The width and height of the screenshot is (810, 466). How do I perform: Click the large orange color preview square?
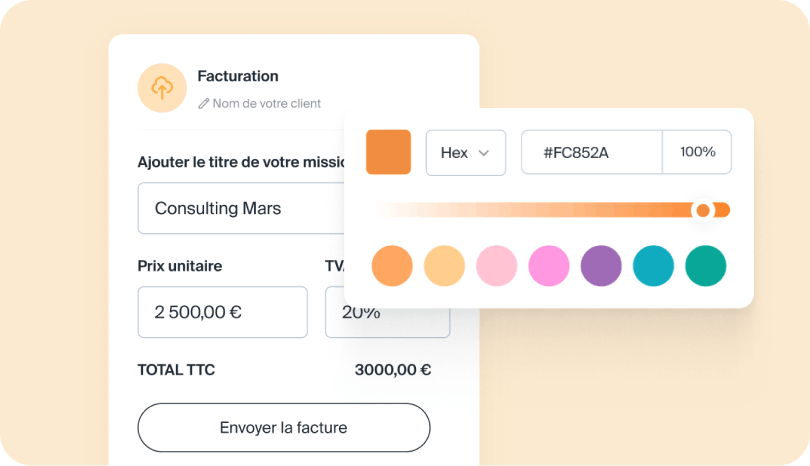click(388, 152)
